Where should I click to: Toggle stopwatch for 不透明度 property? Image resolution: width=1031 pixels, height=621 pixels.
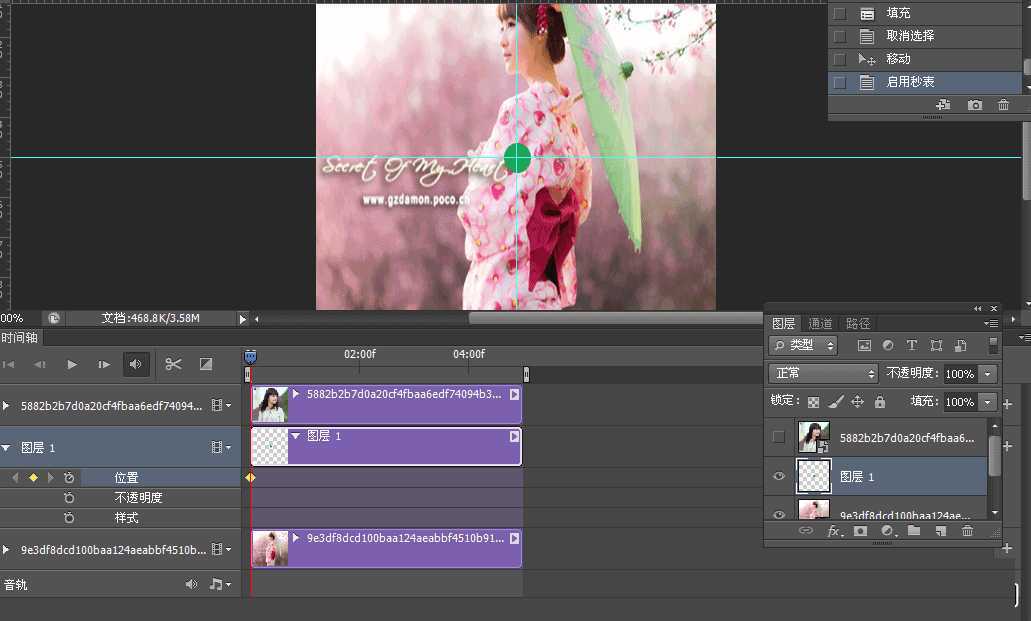tap(69, 498)
